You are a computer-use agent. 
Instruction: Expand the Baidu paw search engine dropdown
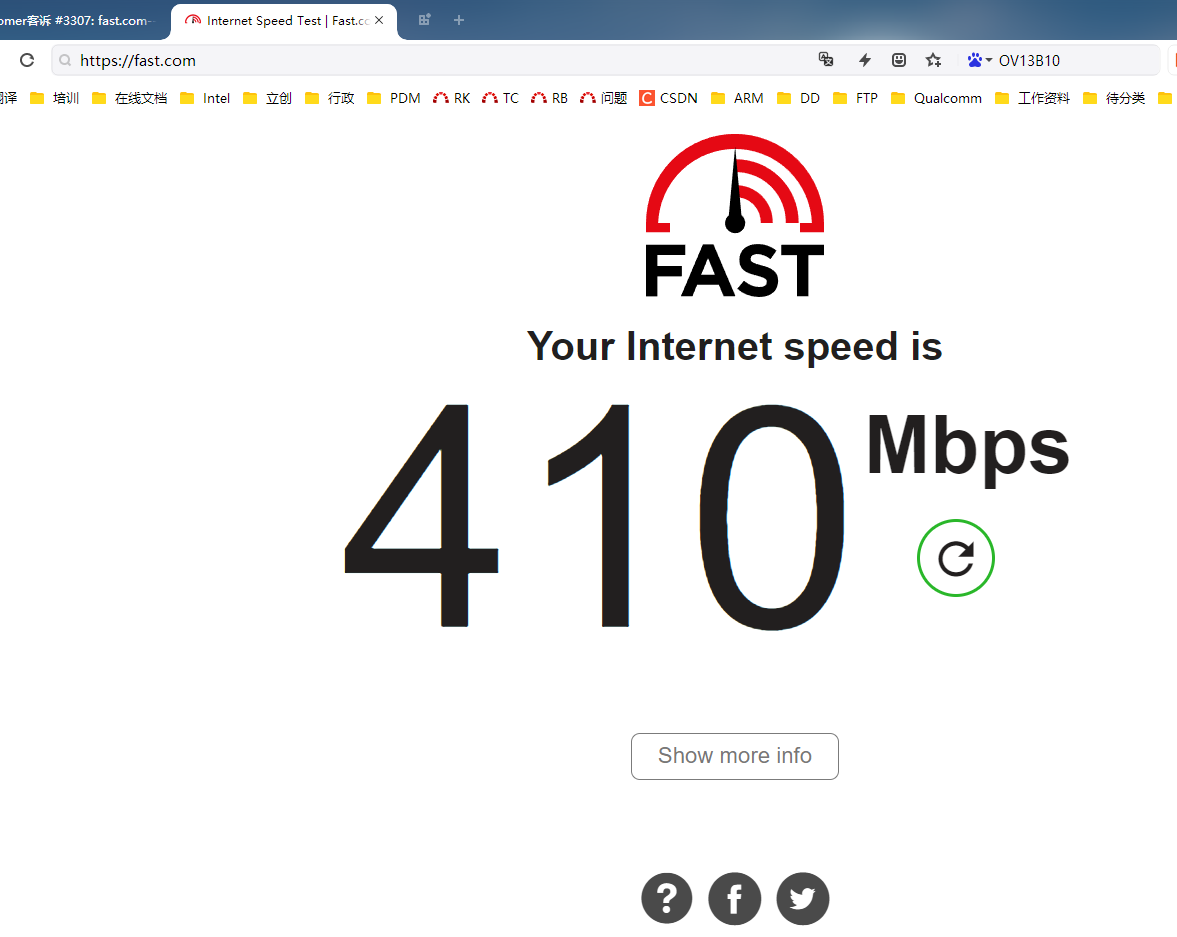coord(980,60)
